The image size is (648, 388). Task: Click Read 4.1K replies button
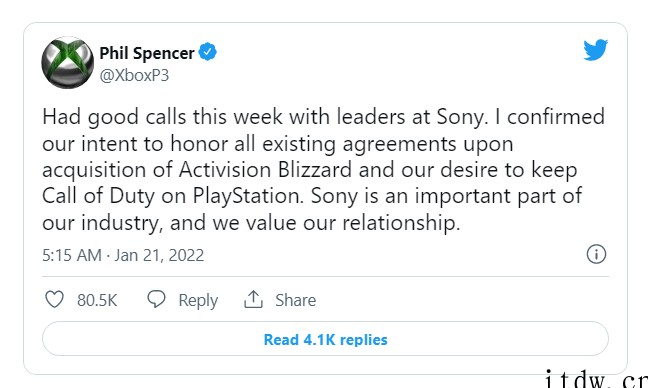pos(325,339)
